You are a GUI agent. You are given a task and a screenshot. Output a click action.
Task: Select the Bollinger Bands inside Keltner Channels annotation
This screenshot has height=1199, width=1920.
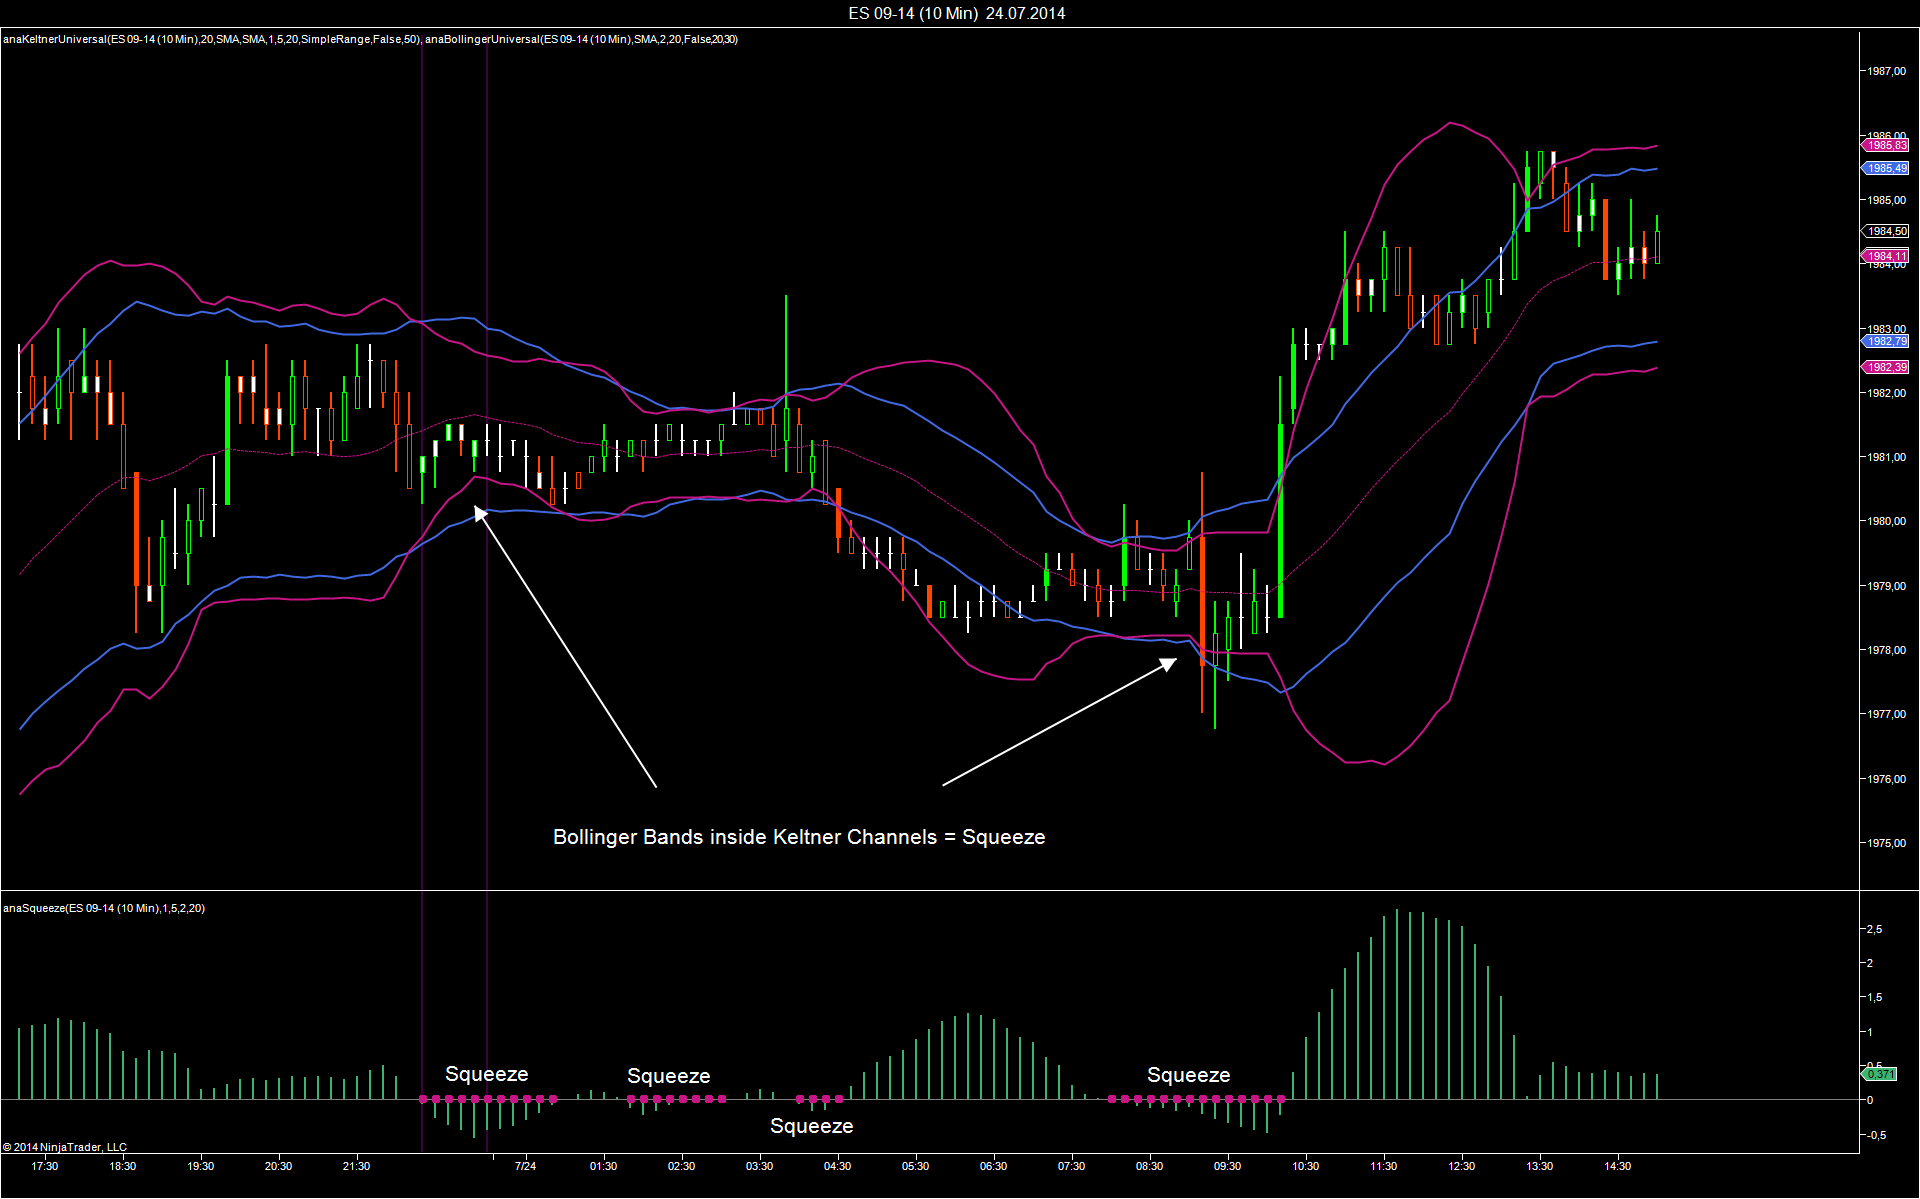(799, 837)
